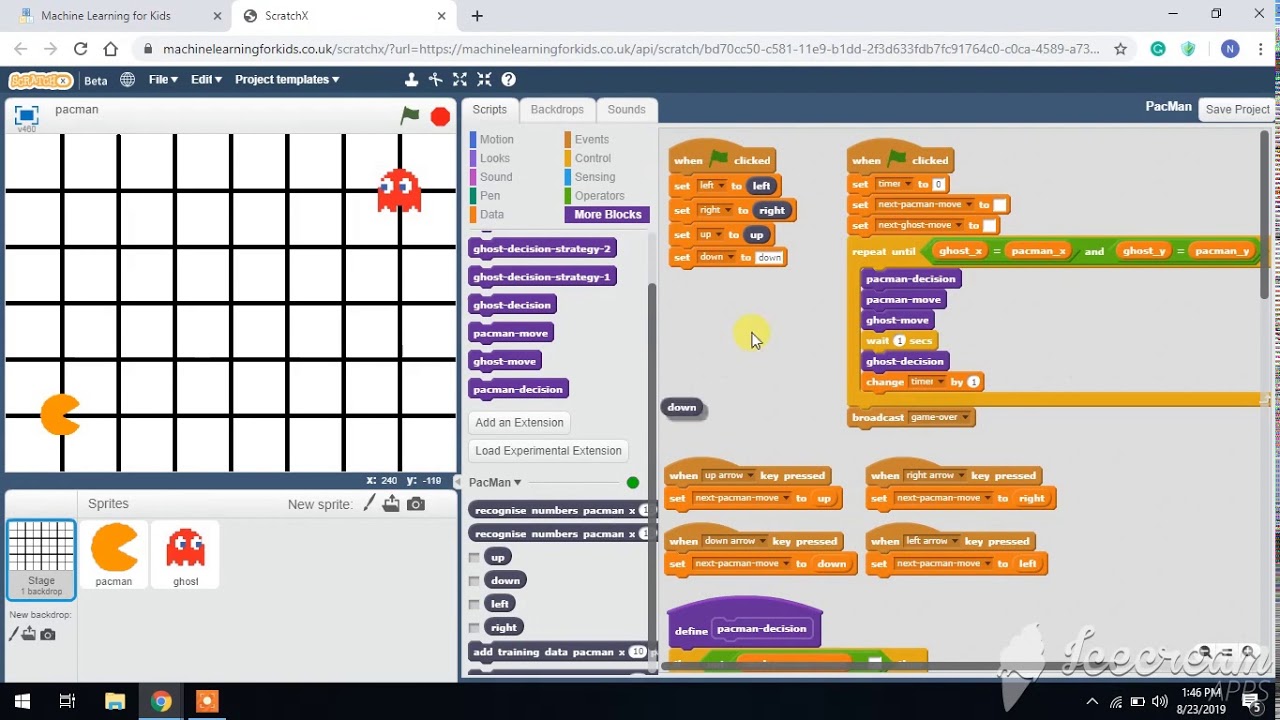Open Chrome from the taskbar
1280x720 pixels.
point(161,701)
